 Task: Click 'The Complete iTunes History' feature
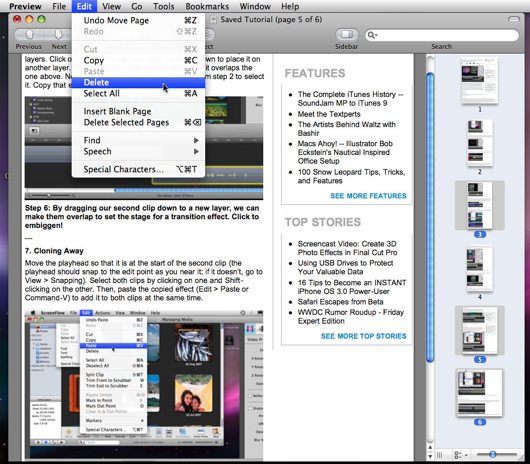pos(350,99)
